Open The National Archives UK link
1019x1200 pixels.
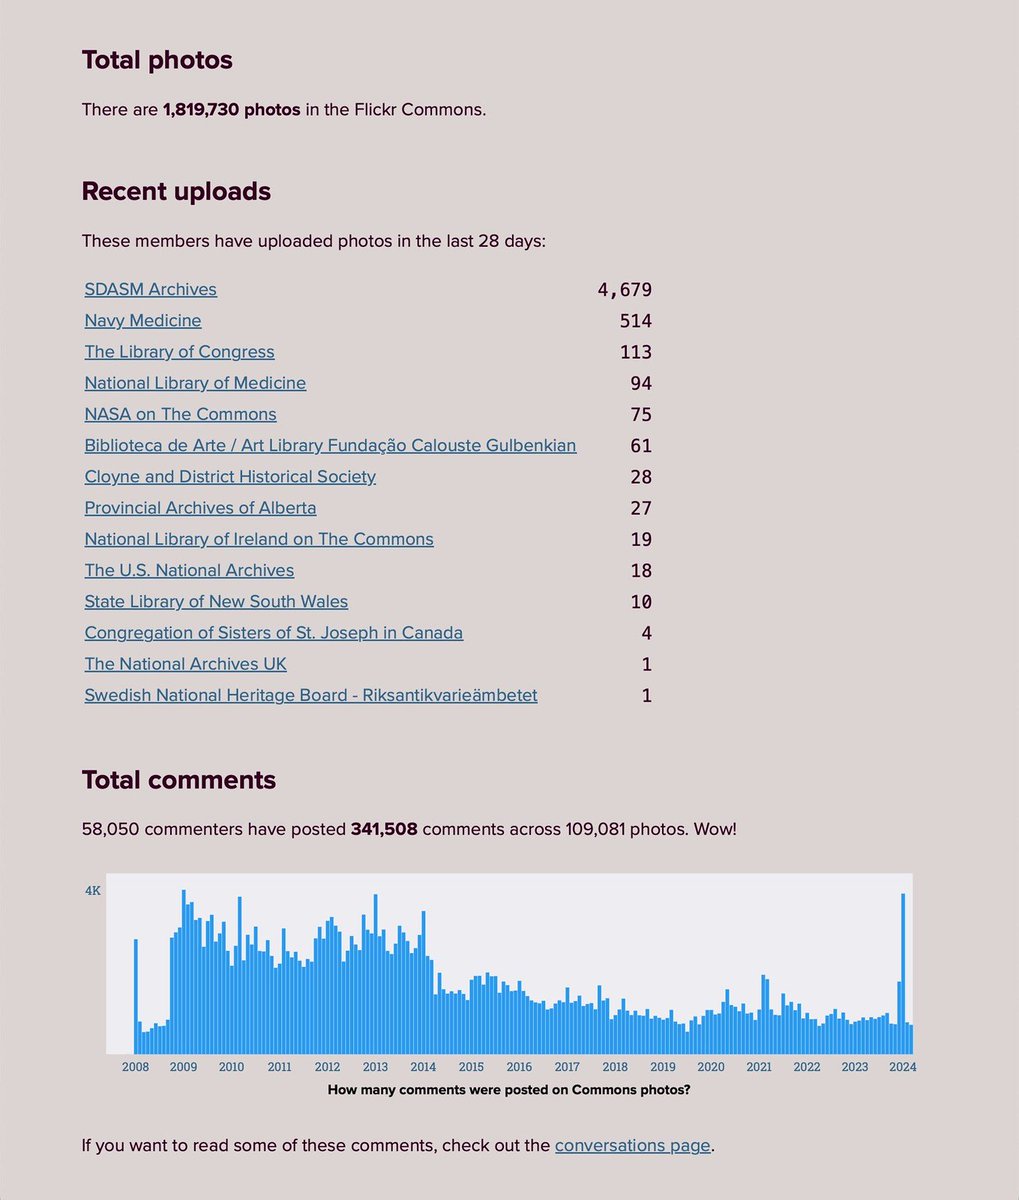tap(185, 664)
